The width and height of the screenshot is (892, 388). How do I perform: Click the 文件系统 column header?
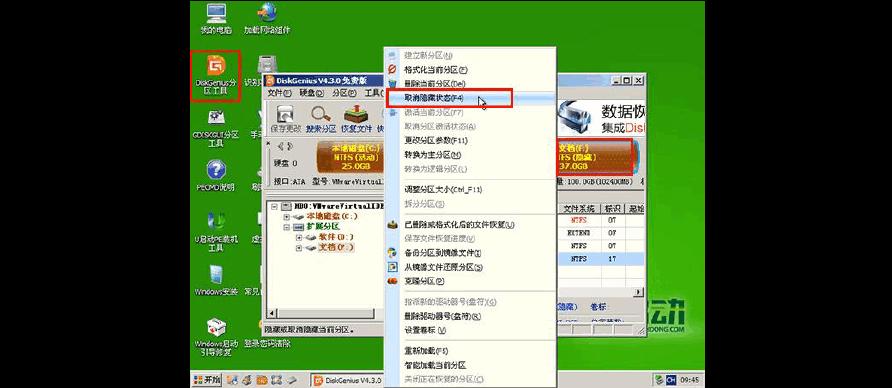578,209
